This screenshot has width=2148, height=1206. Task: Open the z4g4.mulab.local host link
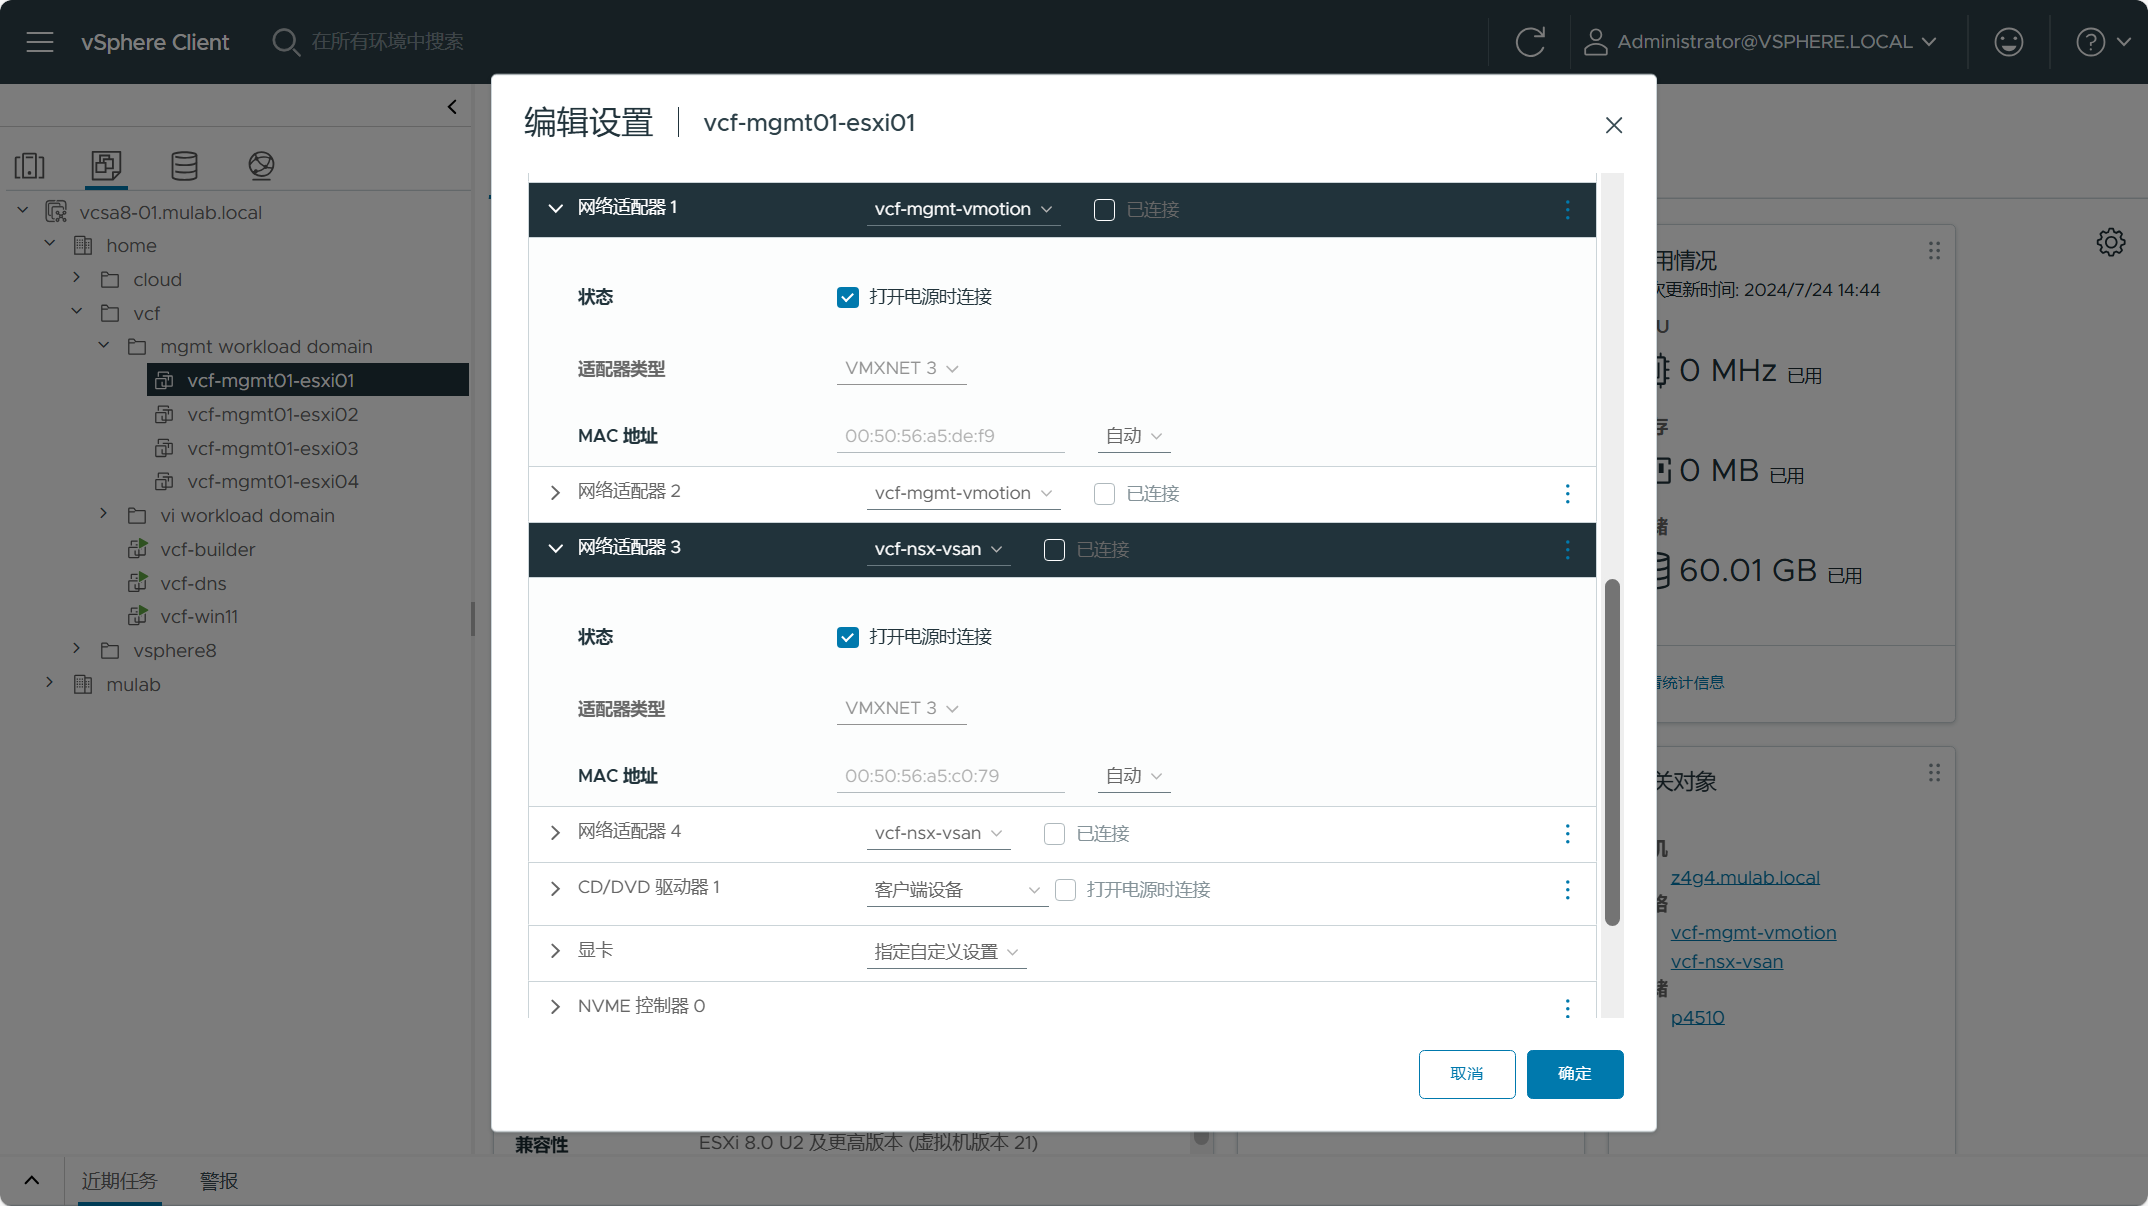(x=1745, y=878)
